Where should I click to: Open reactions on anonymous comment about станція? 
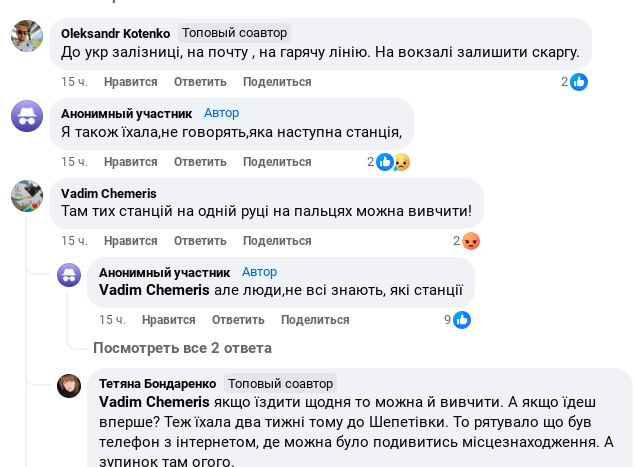tap(392, 162)
